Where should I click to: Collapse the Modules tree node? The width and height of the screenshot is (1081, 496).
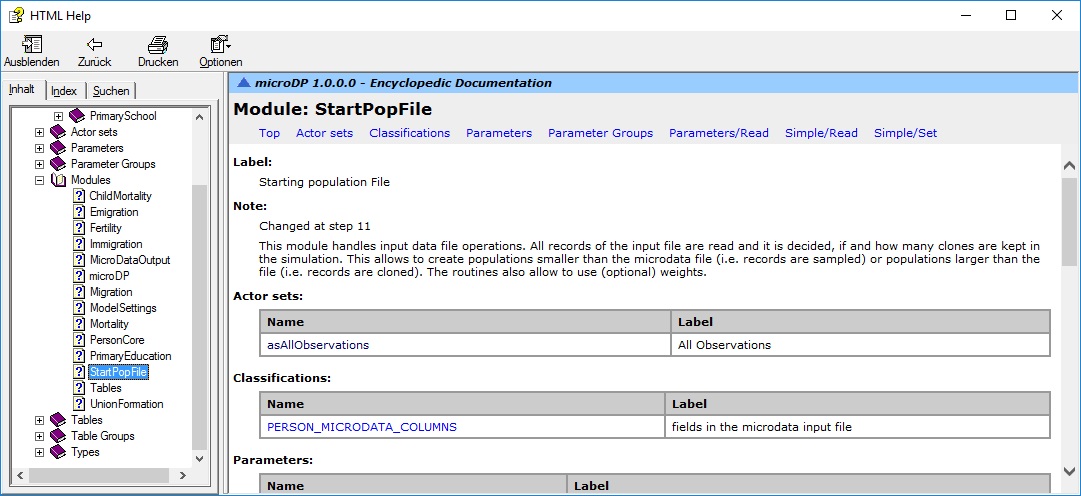click(40, 180)
